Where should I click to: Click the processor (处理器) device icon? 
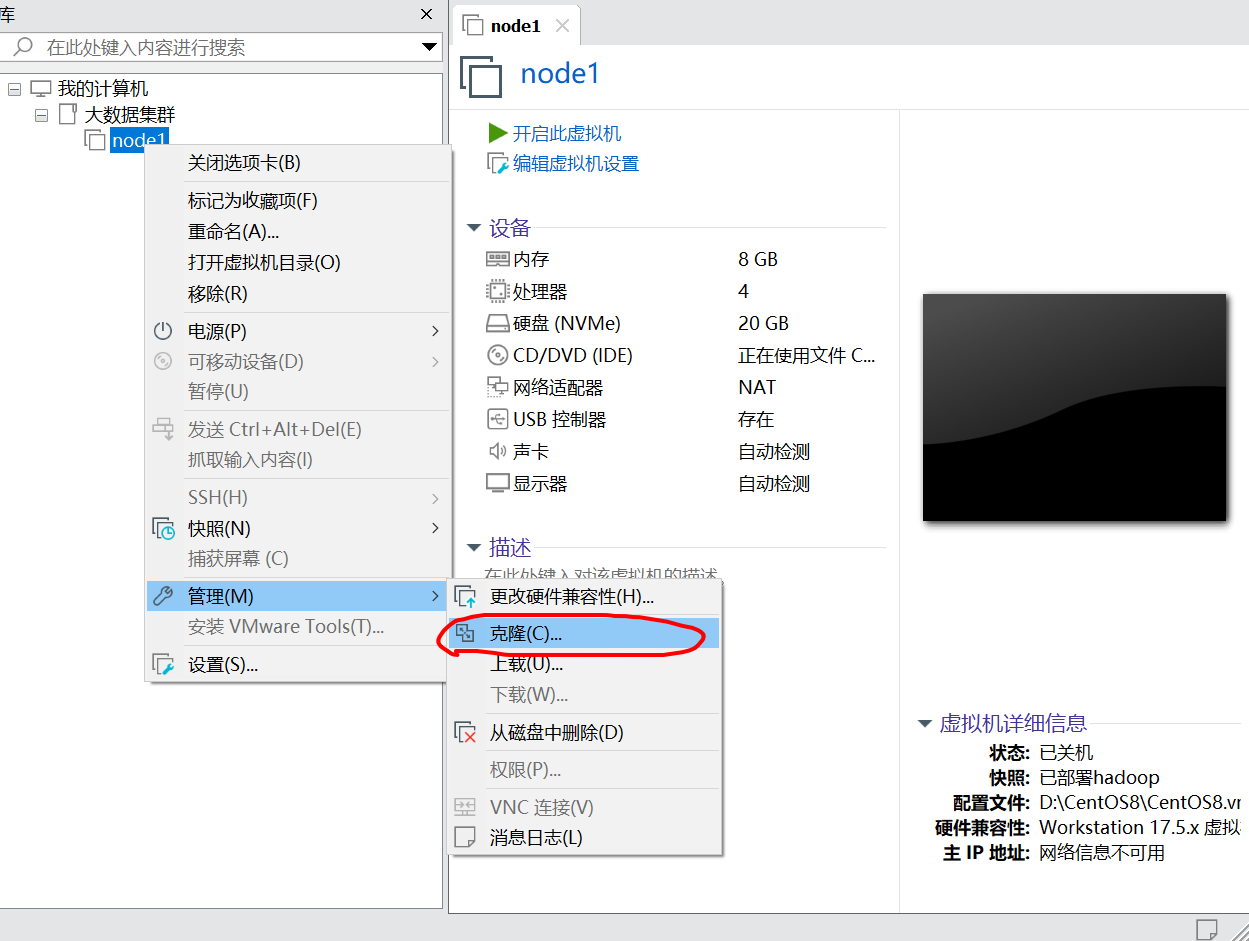[x=498, y=290]
